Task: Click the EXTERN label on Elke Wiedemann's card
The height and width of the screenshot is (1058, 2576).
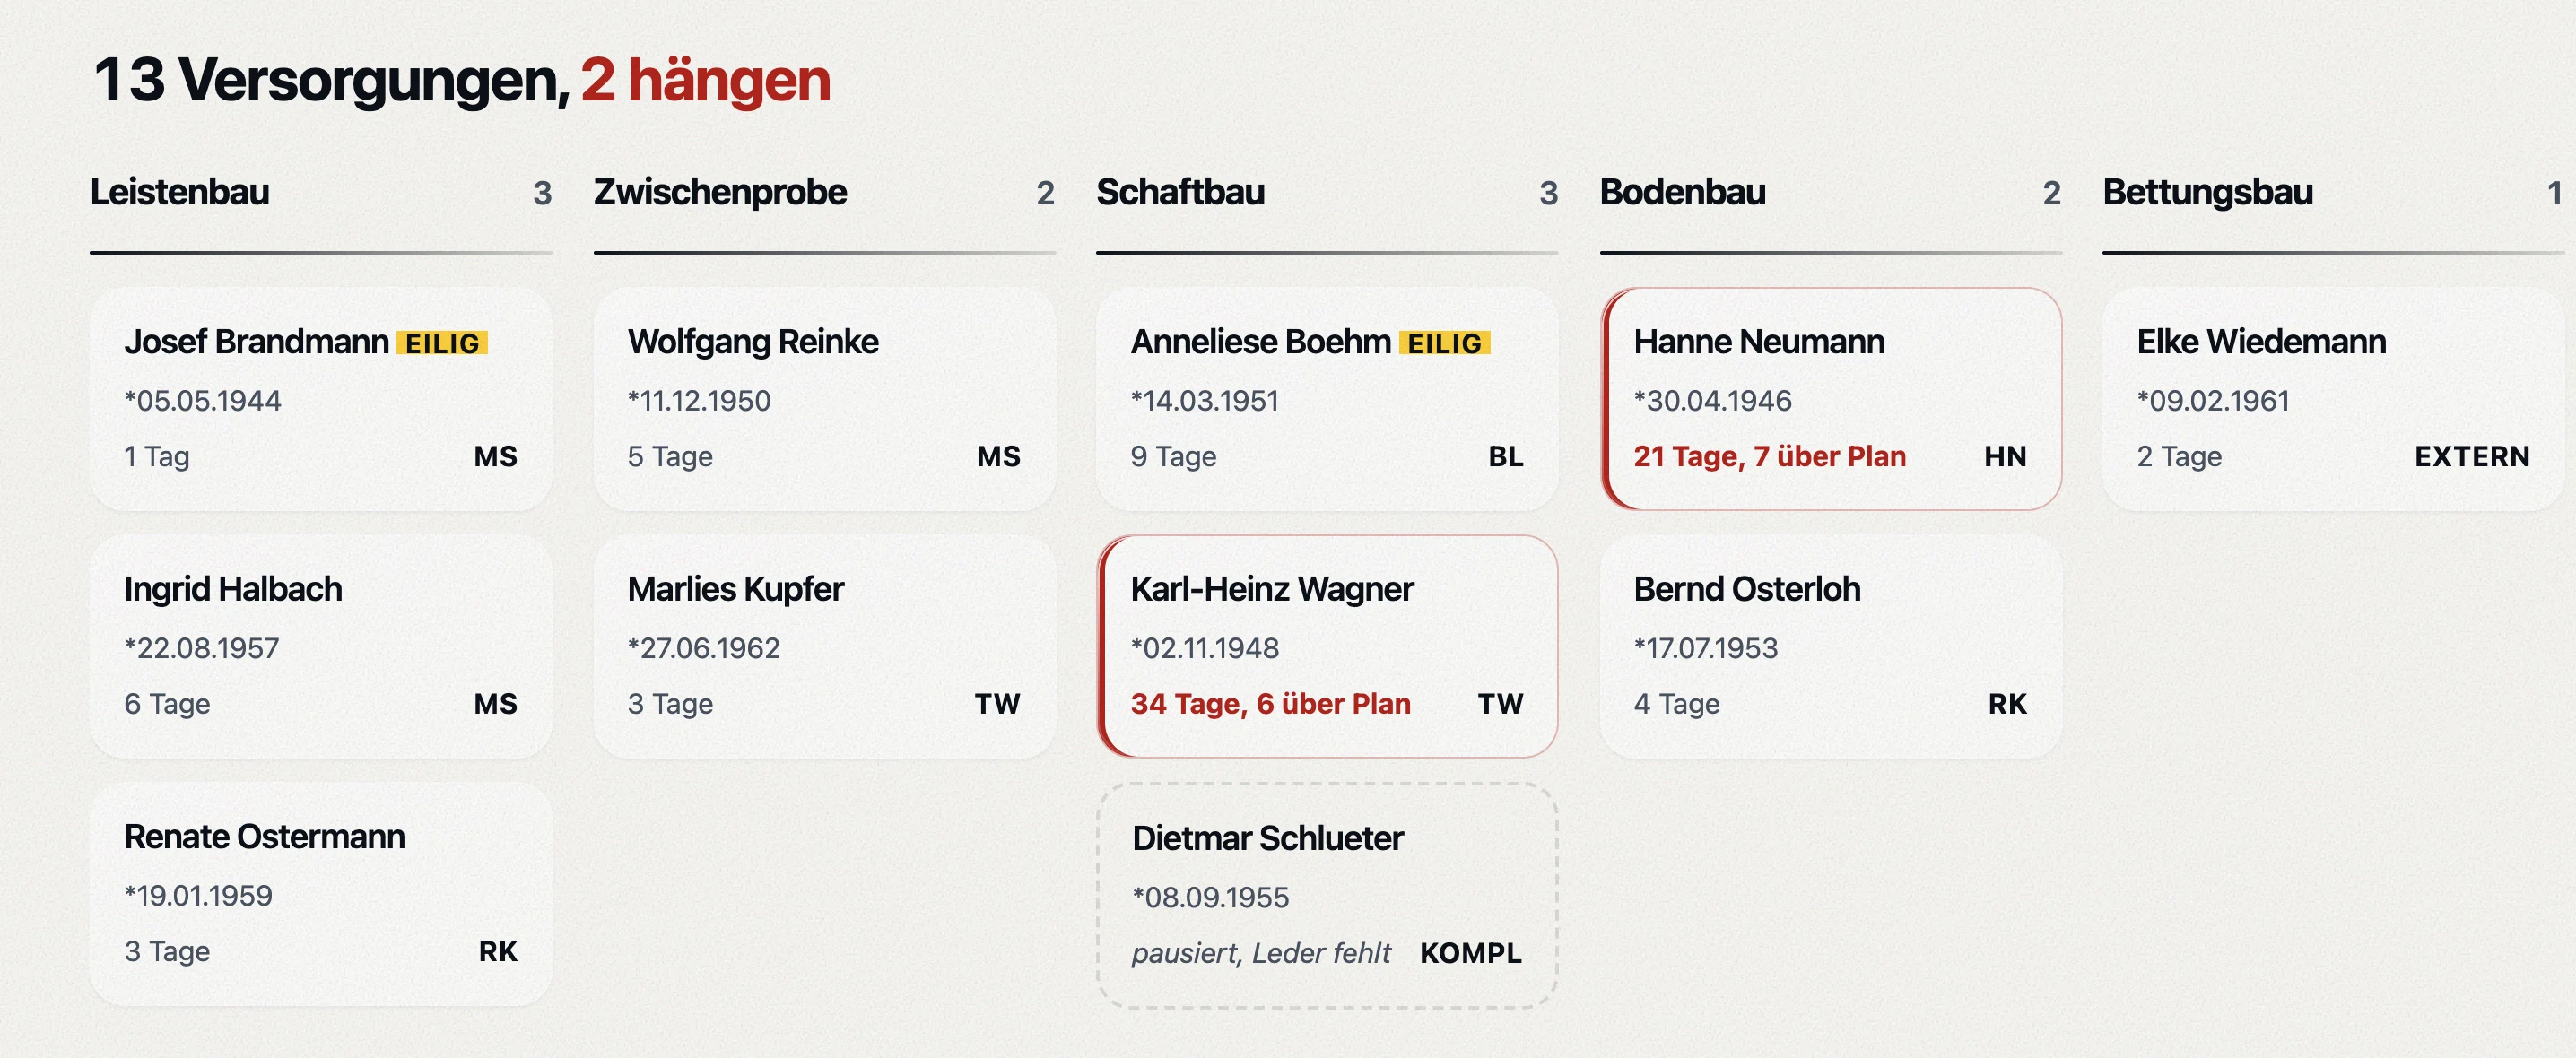Action: tap(2472, 456)
